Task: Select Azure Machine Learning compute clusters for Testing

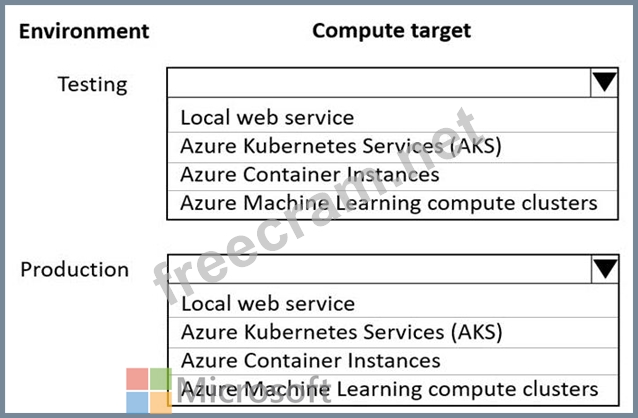Action: 388,203
